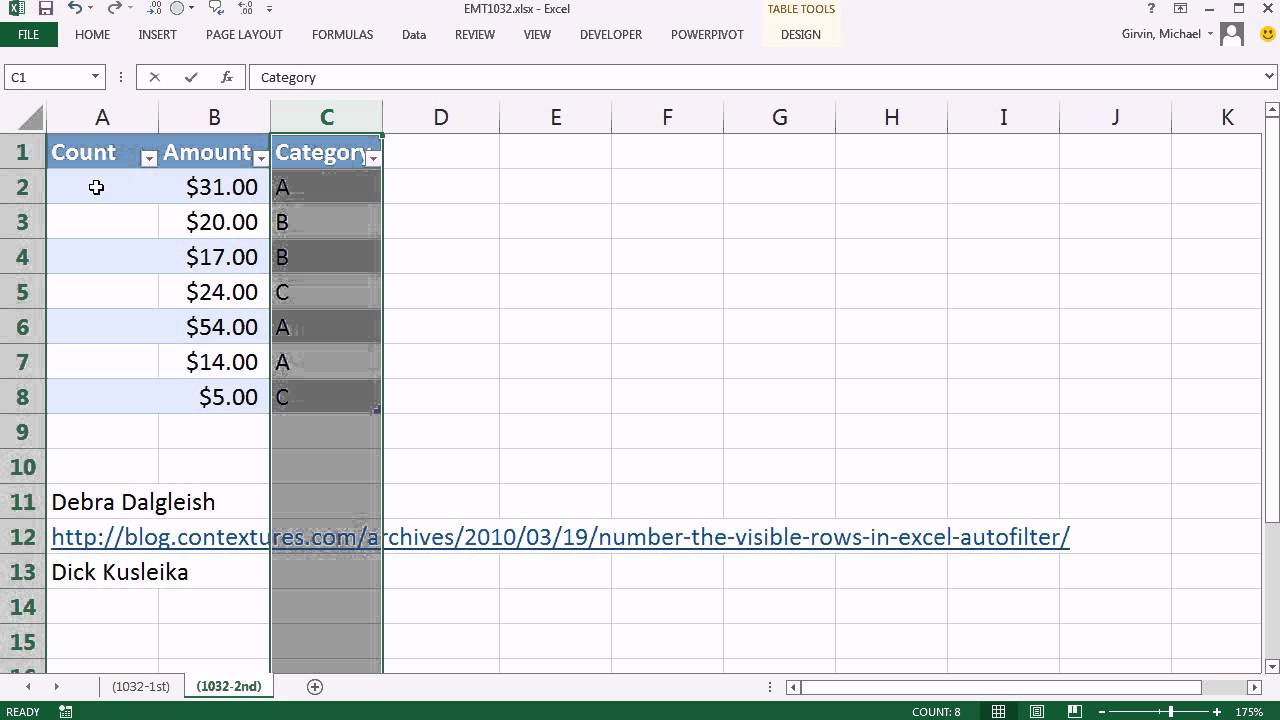Viewport: 1280px width, 720px height.
Task: Switch to the (1032-1st) sheet tab
Action: (x=141, y=686)
